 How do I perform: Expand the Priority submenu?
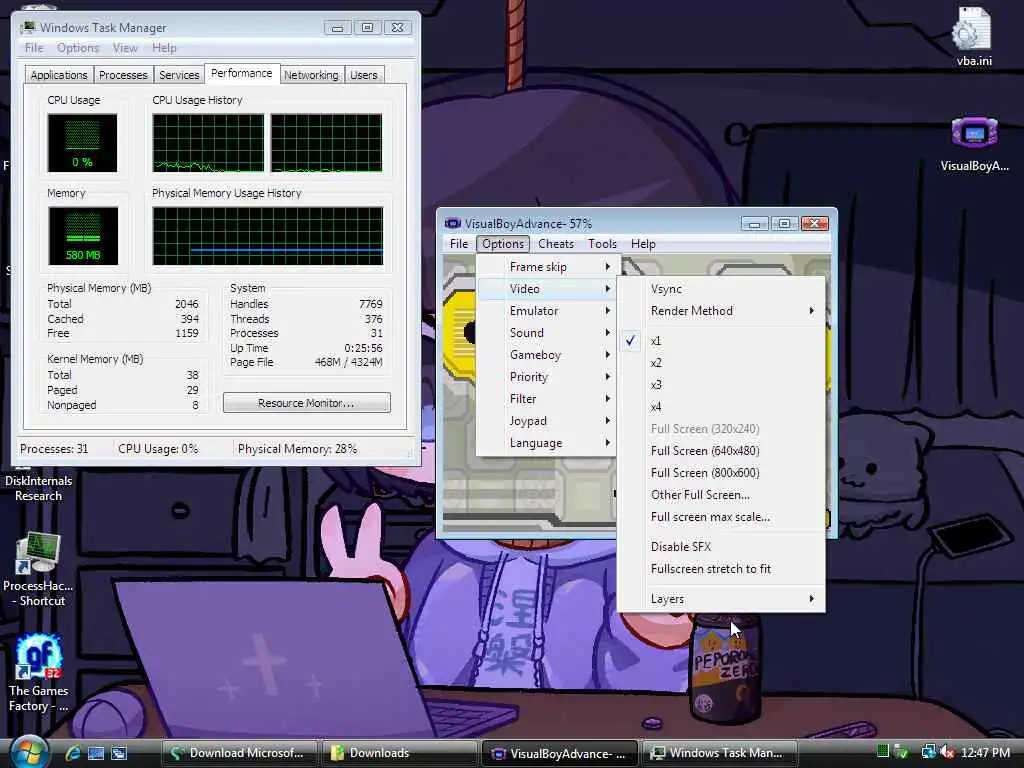click(546, 377)
